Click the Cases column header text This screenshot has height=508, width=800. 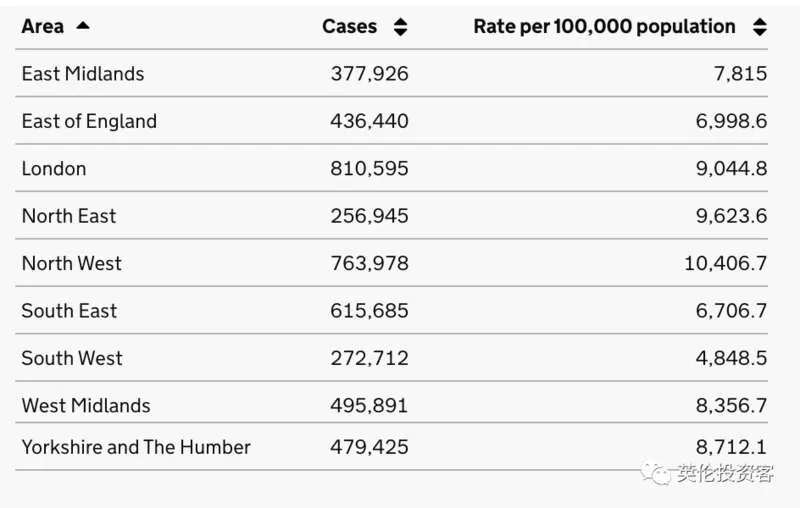[x=349, y=27]
